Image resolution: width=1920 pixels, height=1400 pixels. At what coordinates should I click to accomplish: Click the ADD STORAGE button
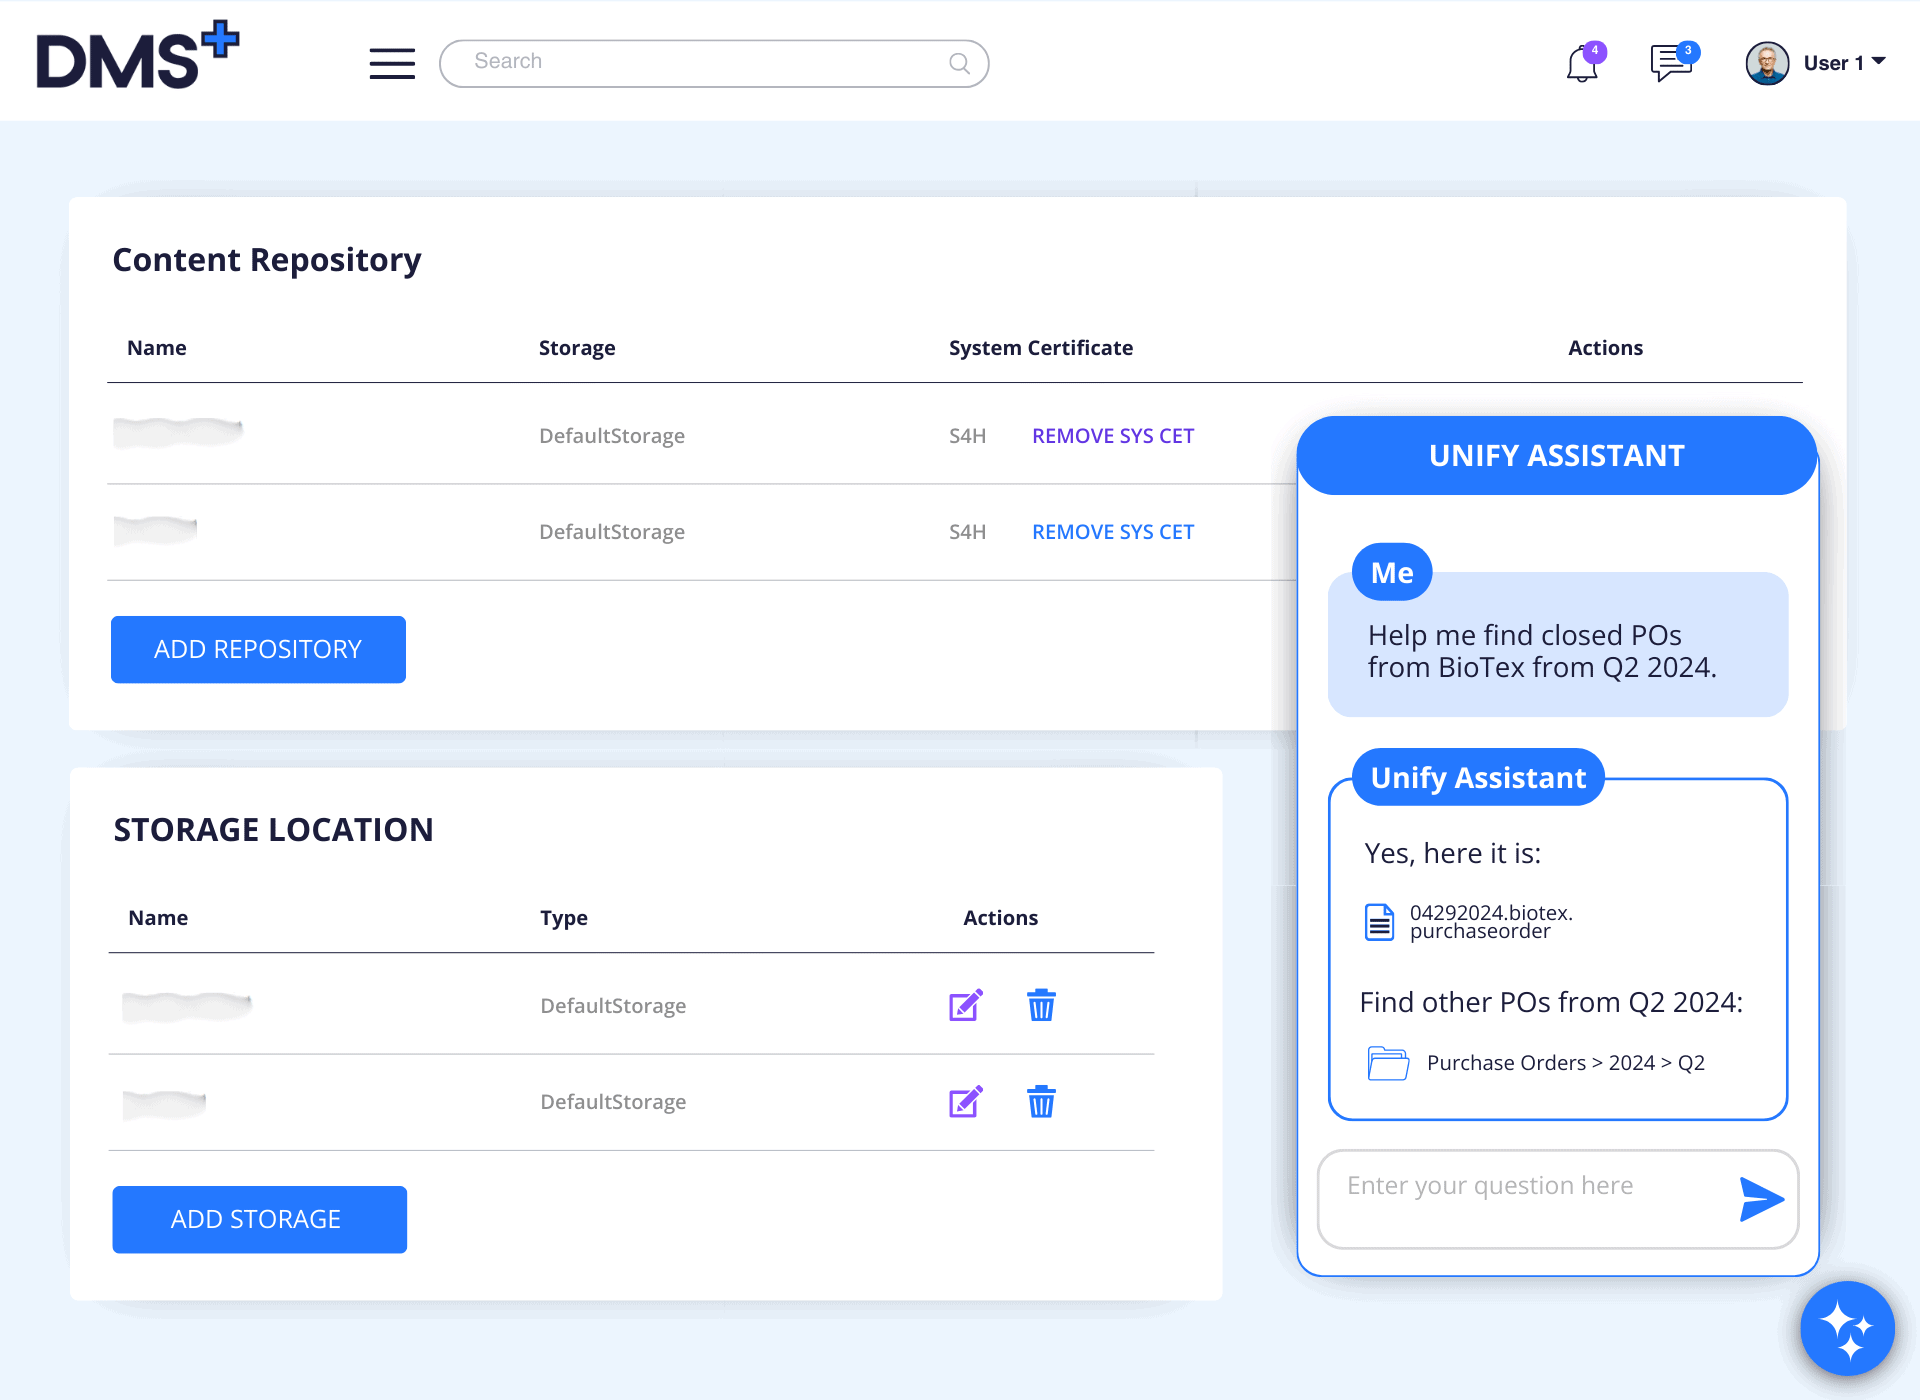click(259, 1219)
